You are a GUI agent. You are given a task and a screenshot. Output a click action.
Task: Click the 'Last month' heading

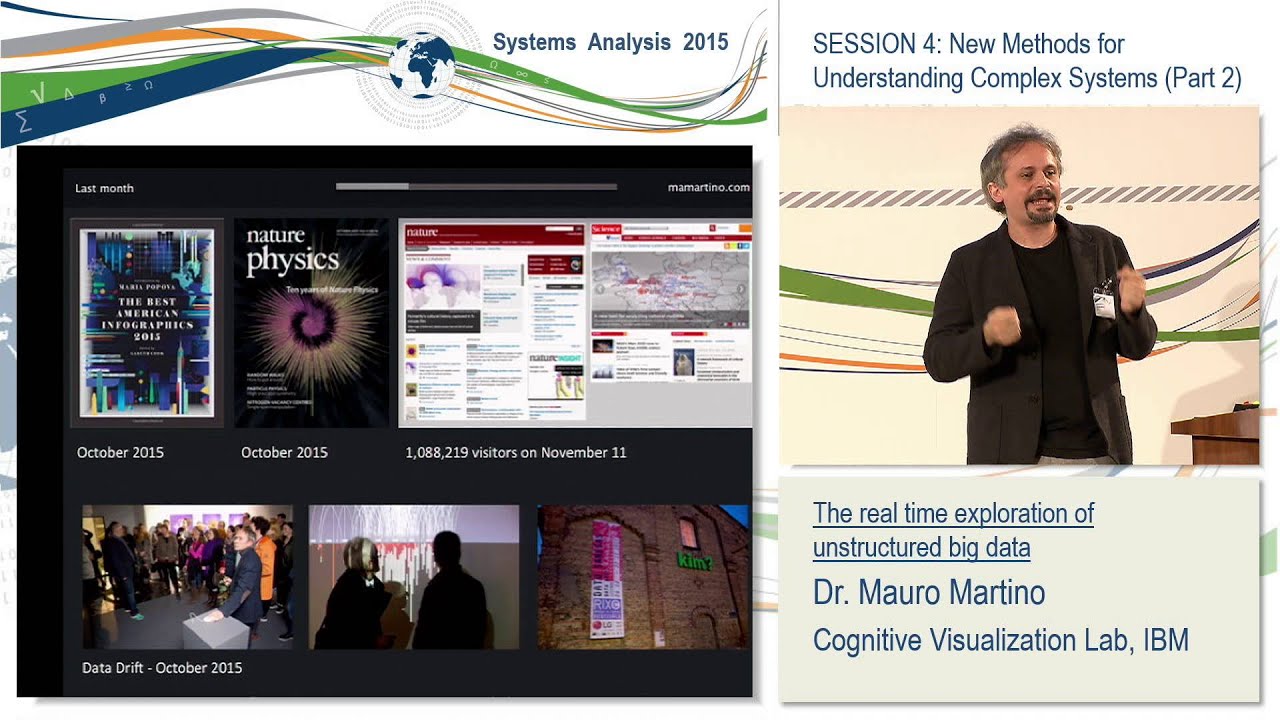coord(104,188)
